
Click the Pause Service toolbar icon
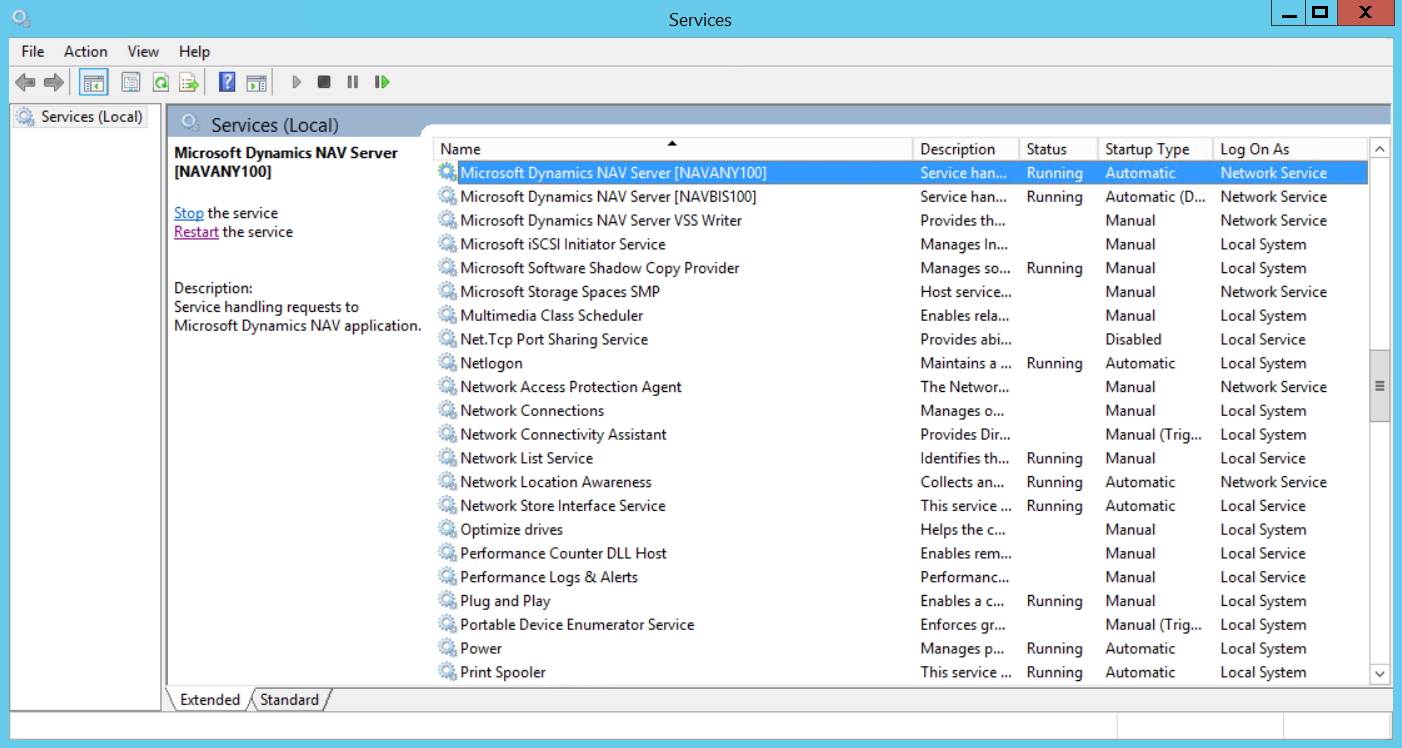[x=352, y=82]
